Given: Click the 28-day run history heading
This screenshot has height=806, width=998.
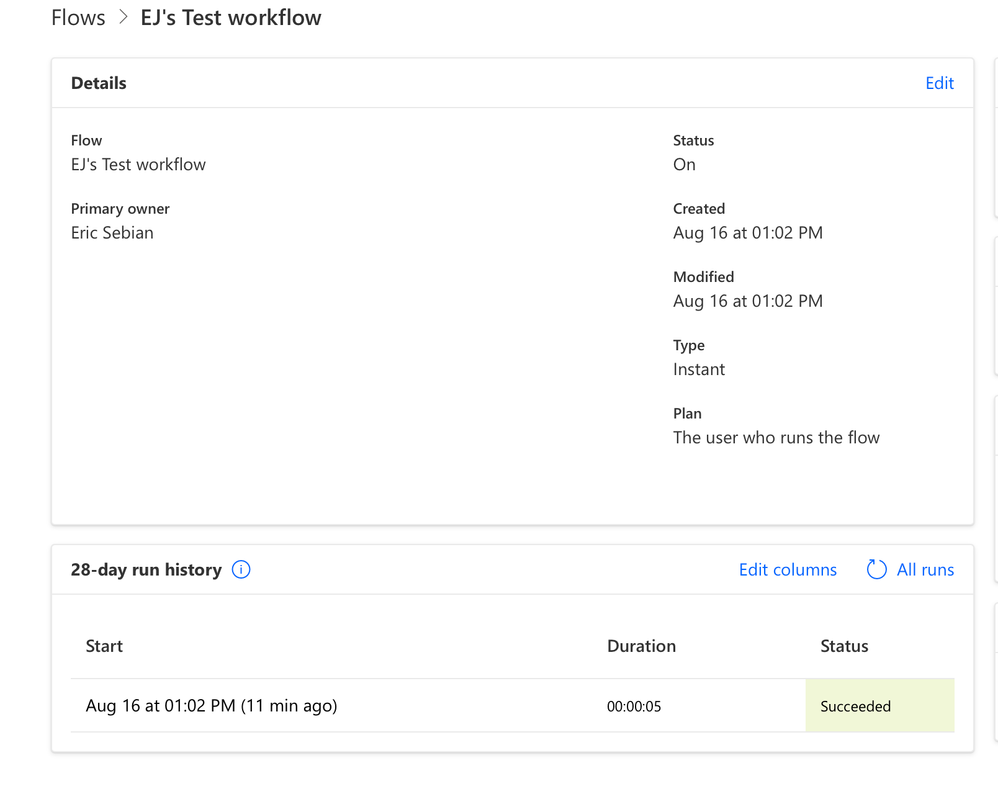Looking at the screenshot, I should coord(146,569).
